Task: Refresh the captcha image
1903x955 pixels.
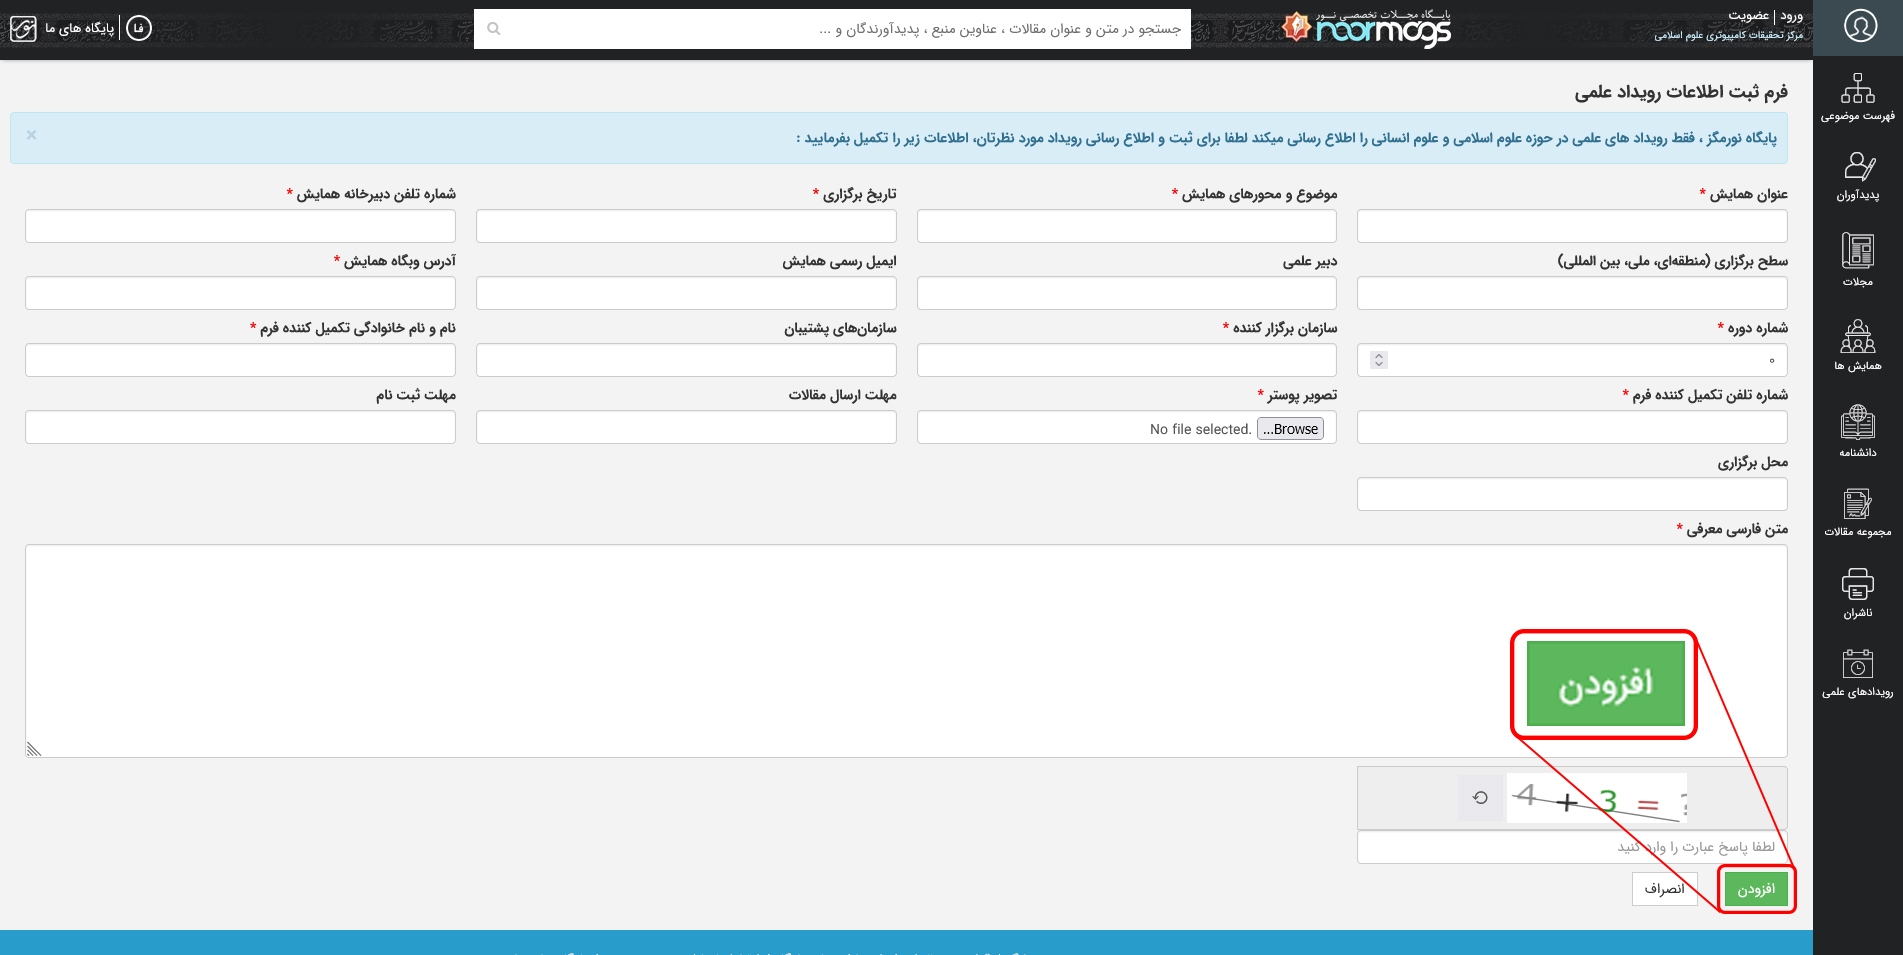Action: click(1480, 798)
